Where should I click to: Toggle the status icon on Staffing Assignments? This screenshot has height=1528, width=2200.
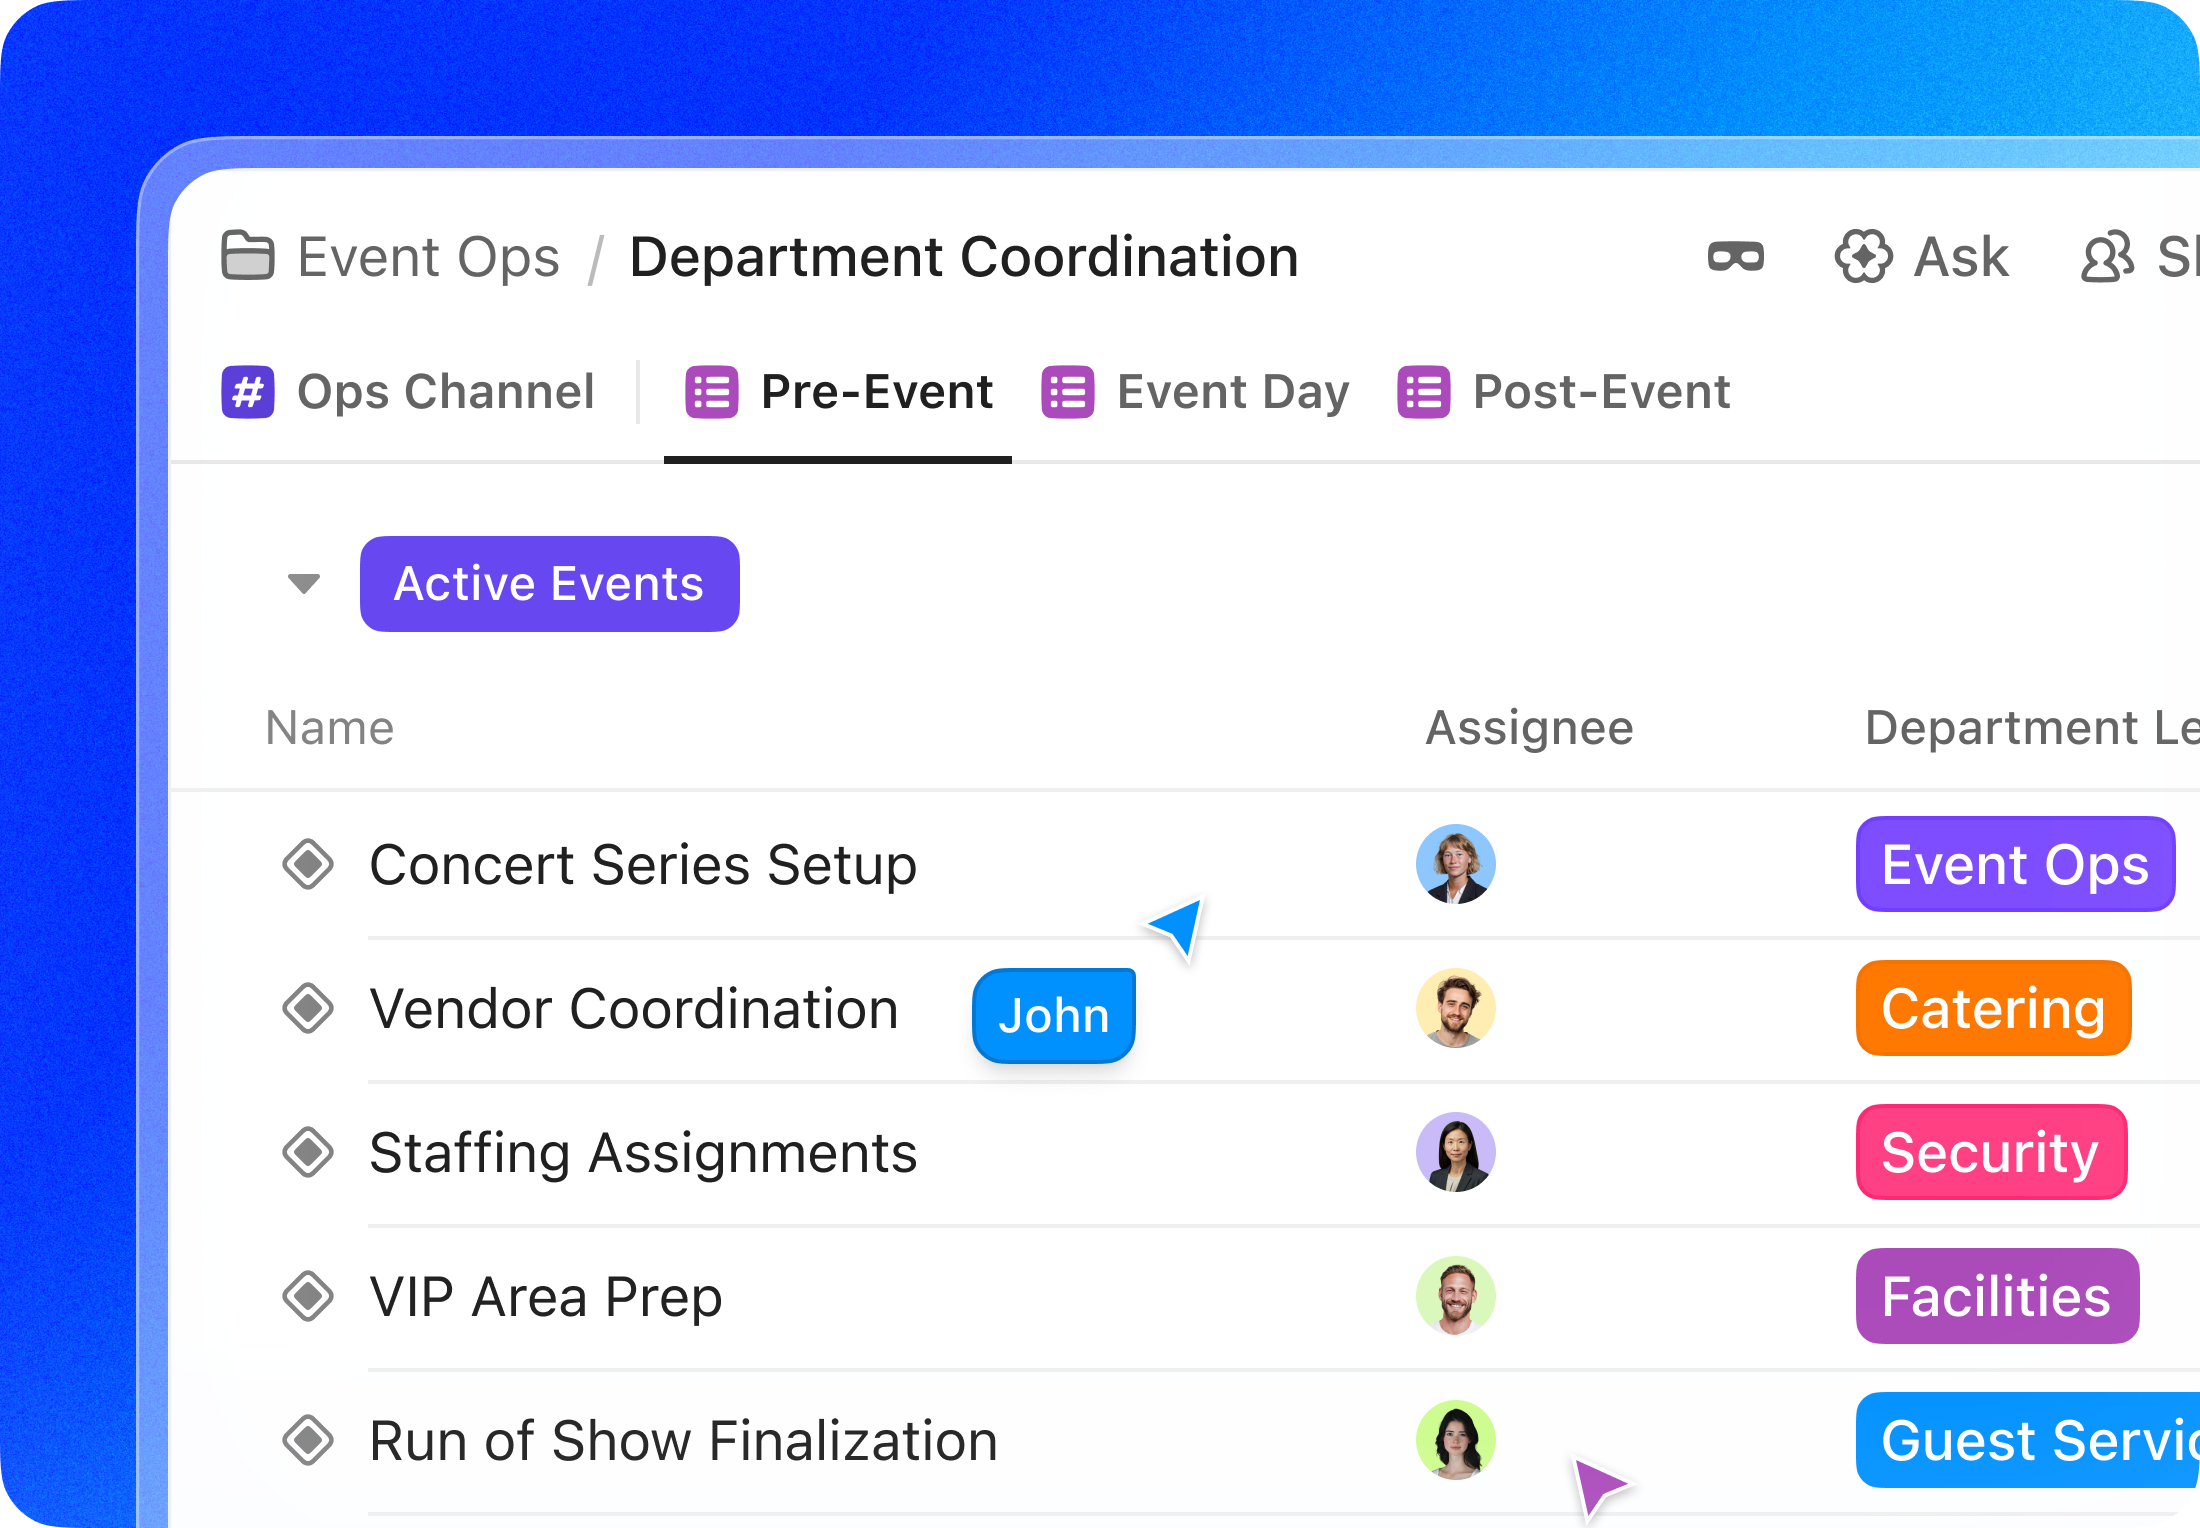coord(309,1152)
